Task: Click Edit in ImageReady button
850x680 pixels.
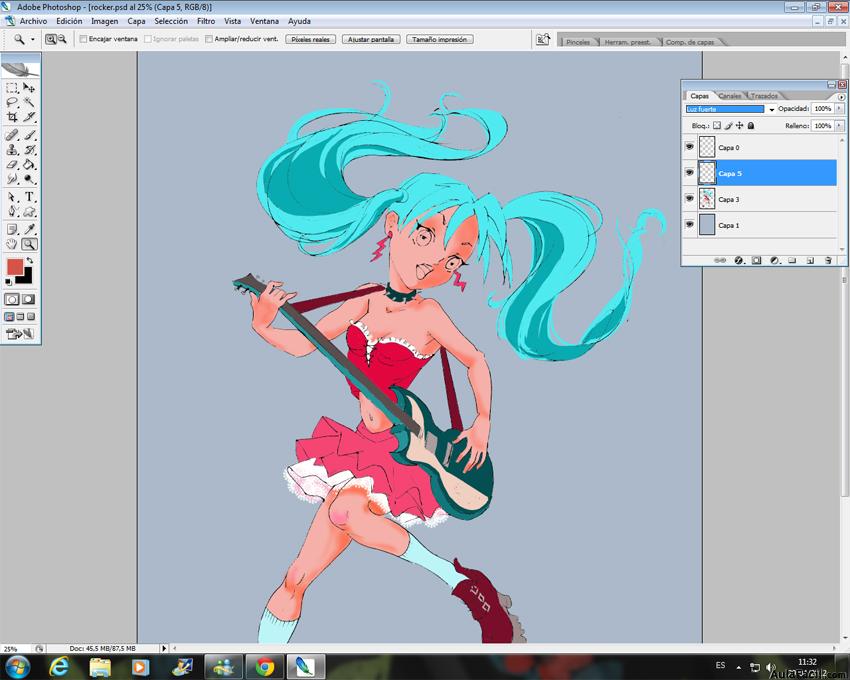Action: [x=20, y=334]
